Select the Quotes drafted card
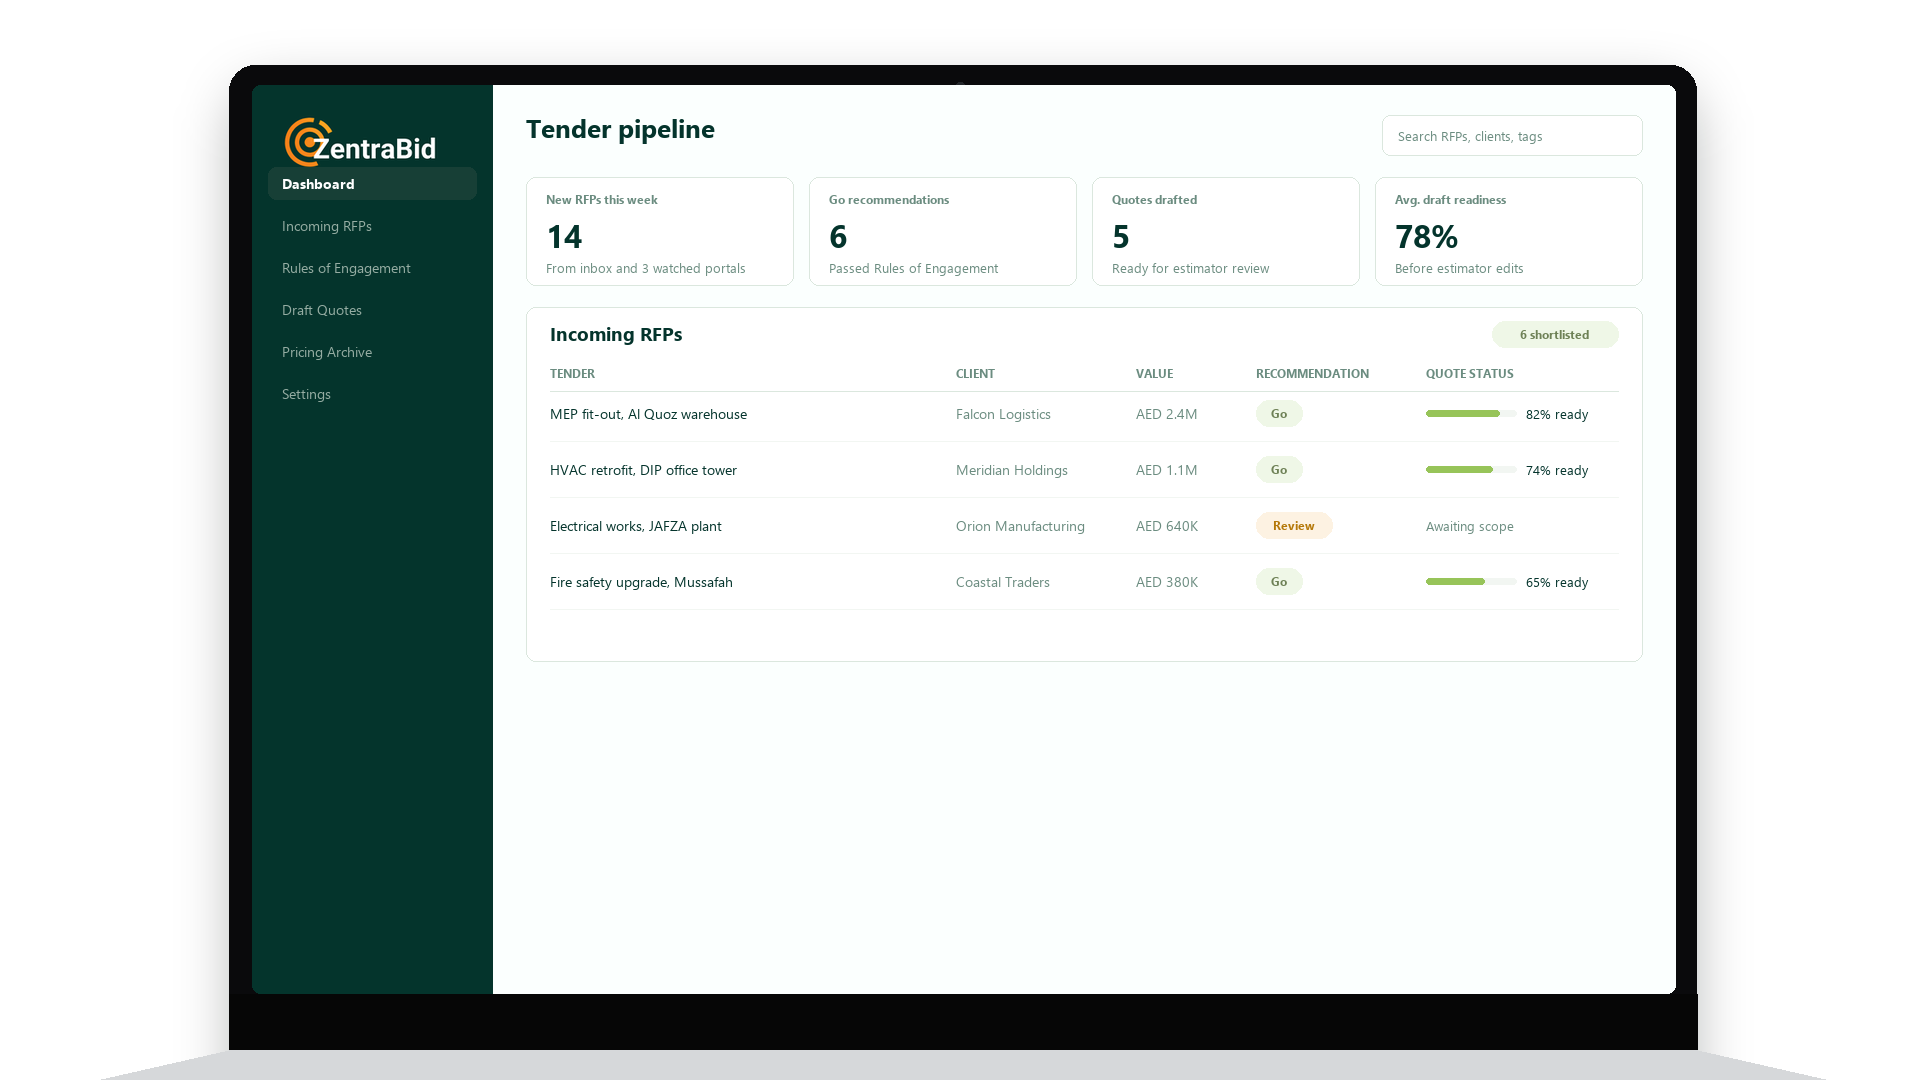1920x1080 pixels. tap(1226, 232)
